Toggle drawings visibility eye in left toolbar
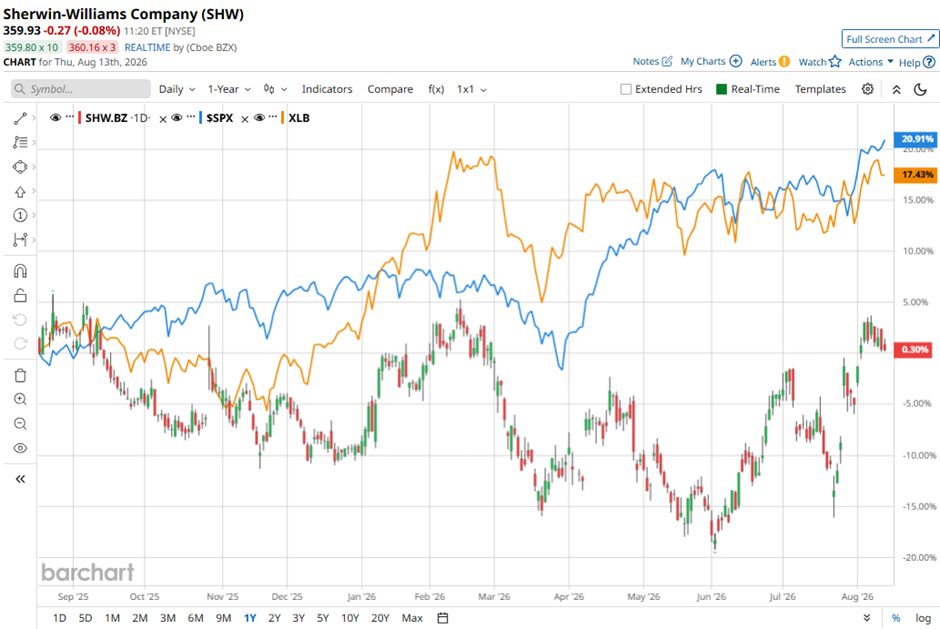940x629 pixels. point(20,448)
